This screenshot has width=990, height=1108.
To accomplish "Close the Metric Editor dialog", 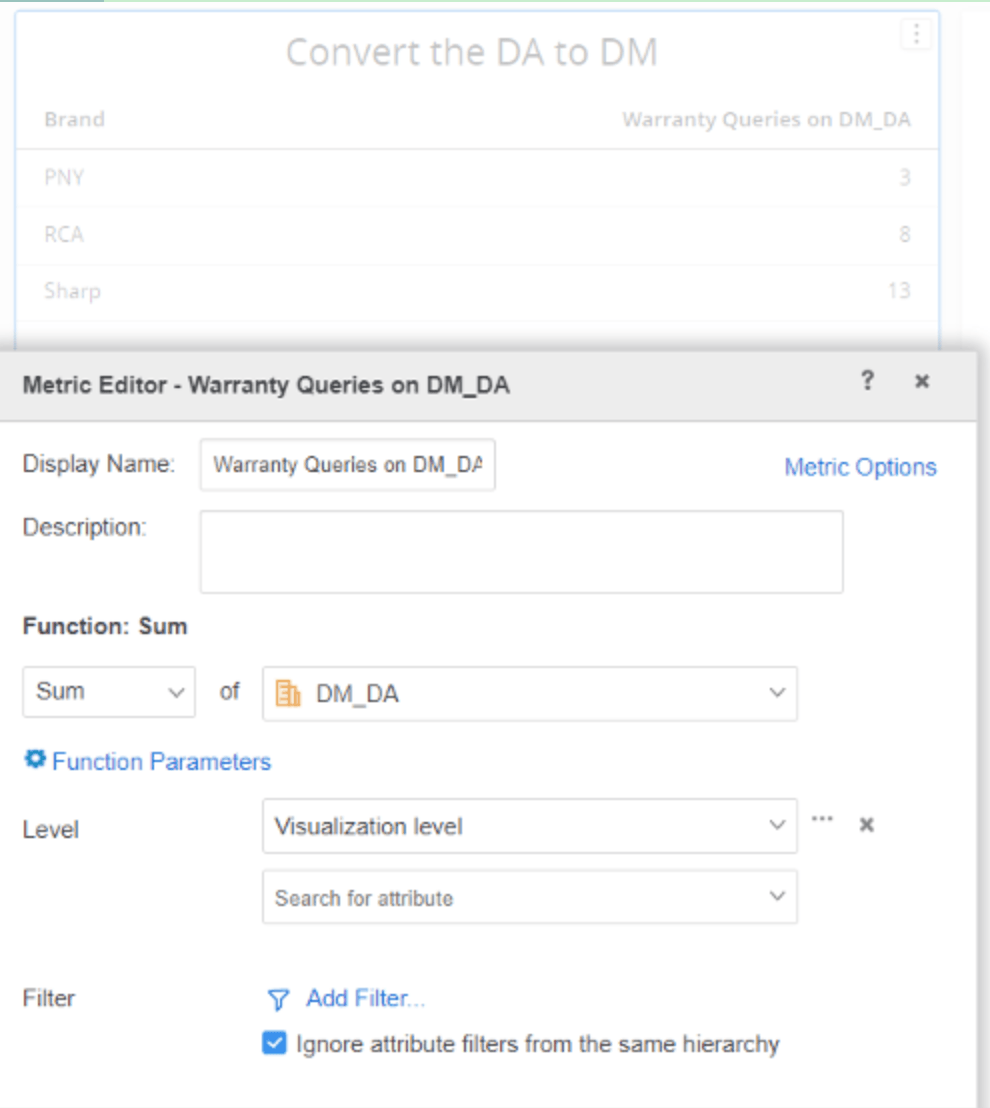I will (922, 382).
